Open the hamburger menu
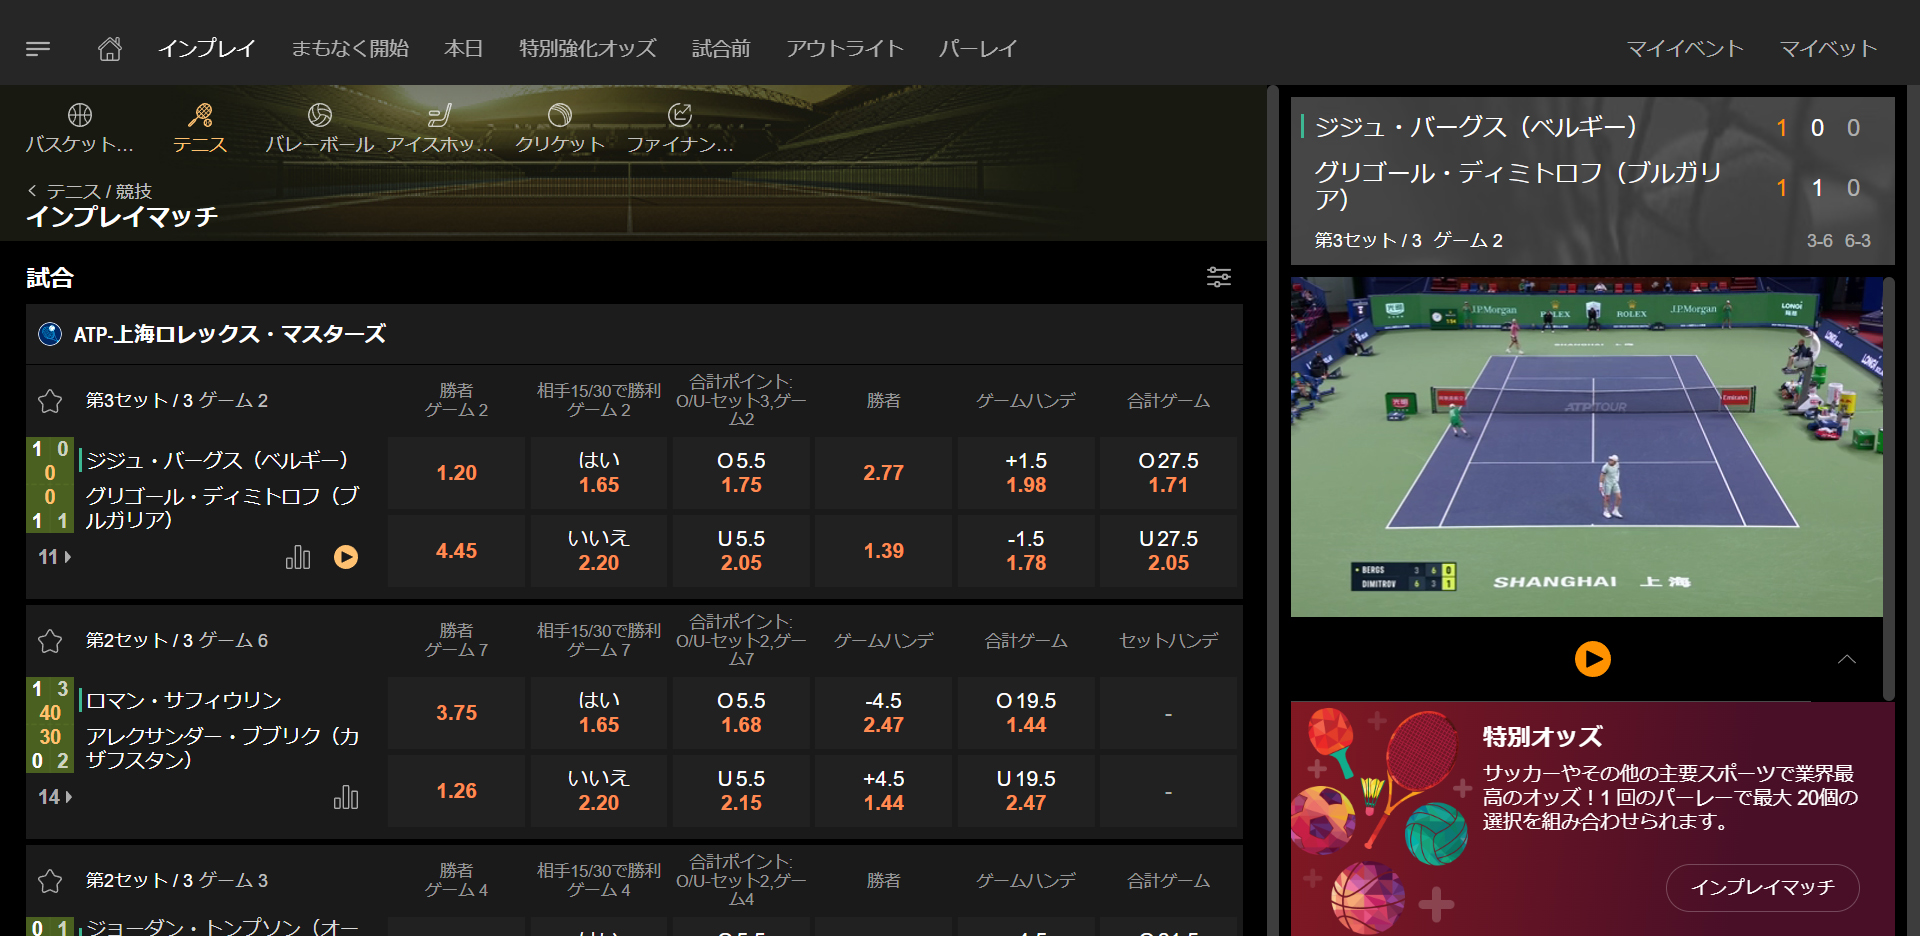The height and width of the screenshot is (936, 1920). pyautogui.click(x=38, y=48)
